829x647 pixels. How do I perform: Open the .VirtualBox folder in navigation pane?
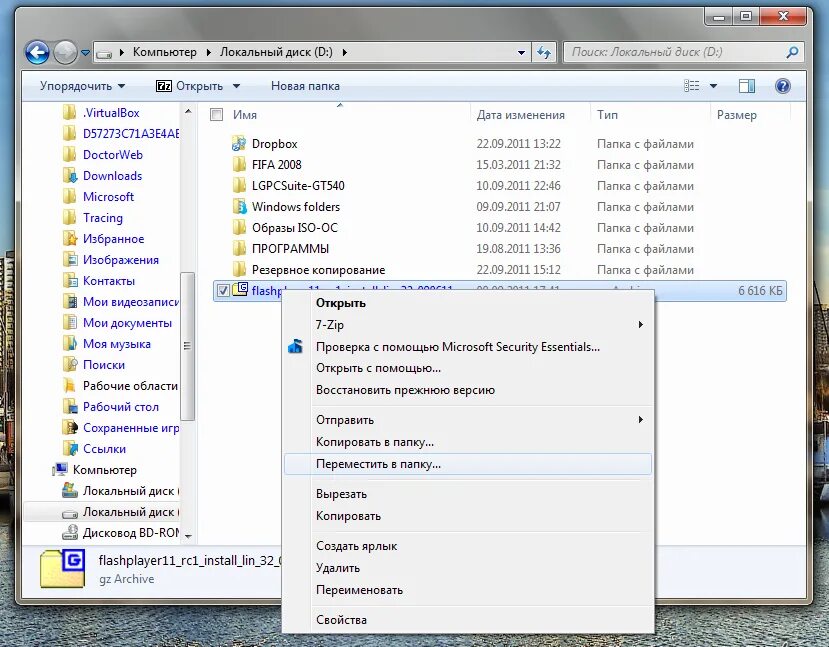click(x=111, y=113)
